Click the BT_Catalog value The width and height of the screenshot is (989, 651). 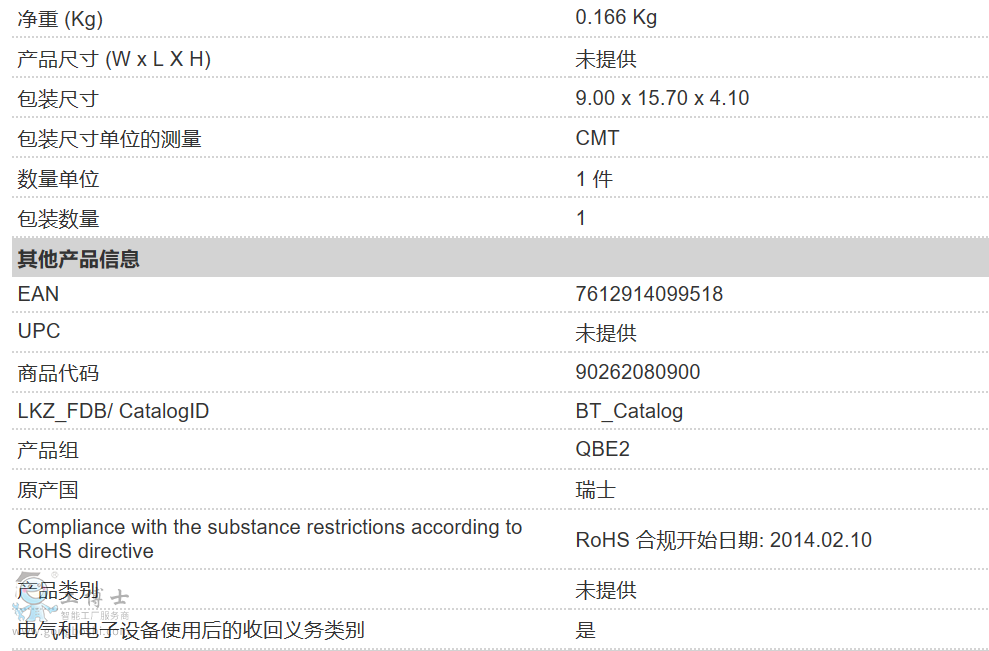629,411
